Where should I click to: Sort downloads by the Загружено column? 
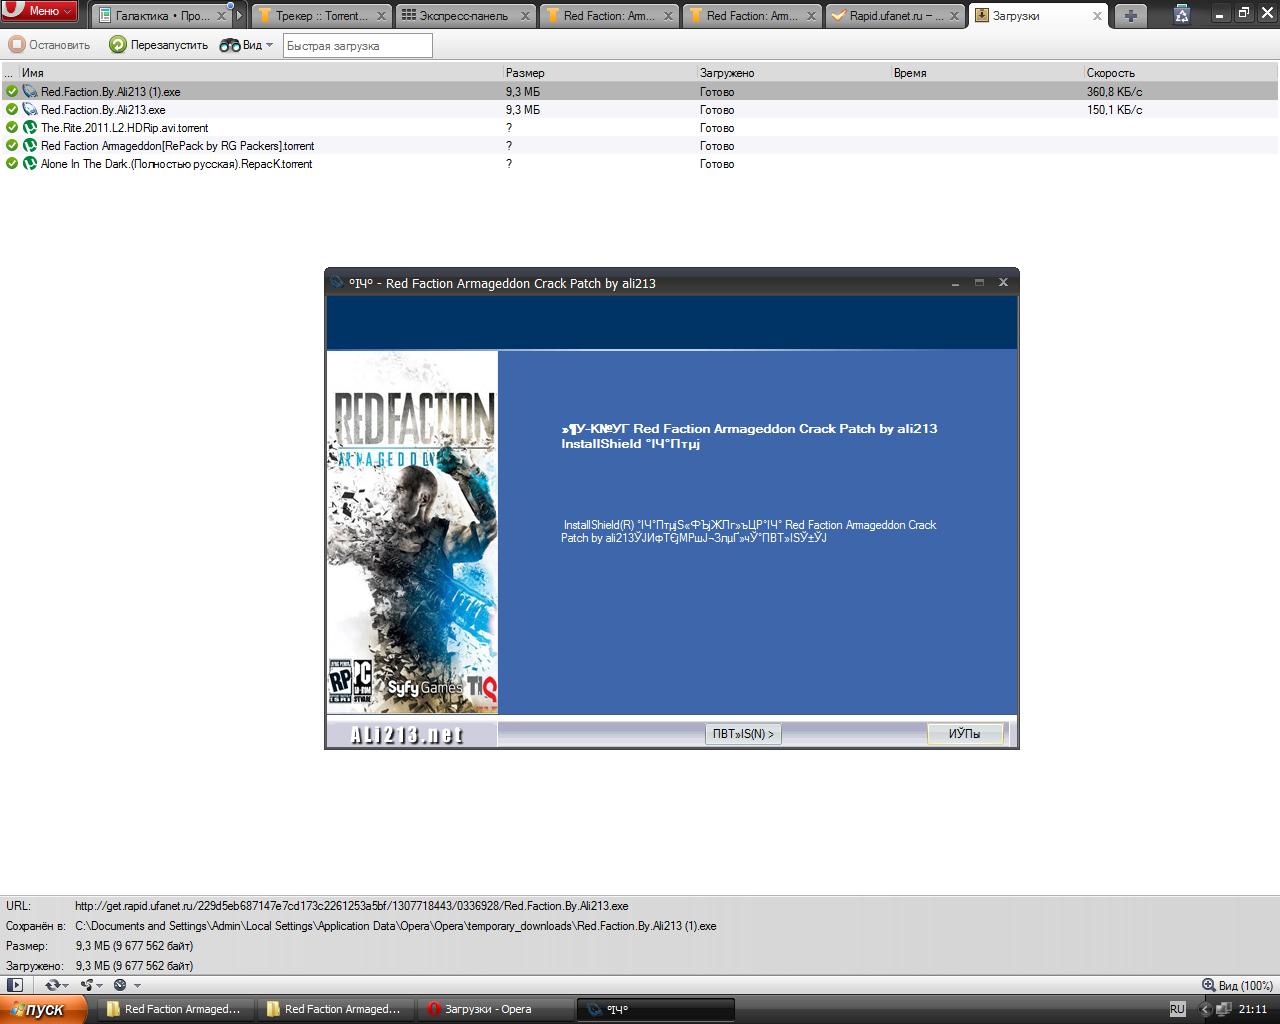tap(793, 73)
